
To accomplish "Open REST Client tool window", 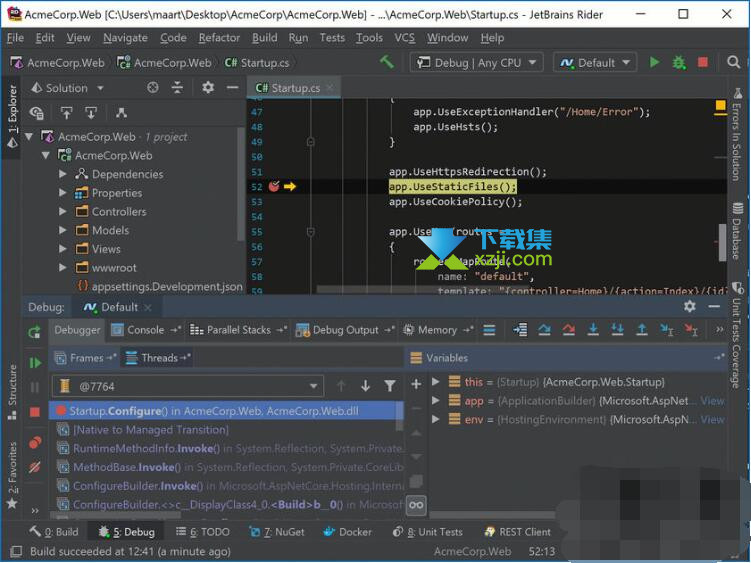I will click(518, 532).
